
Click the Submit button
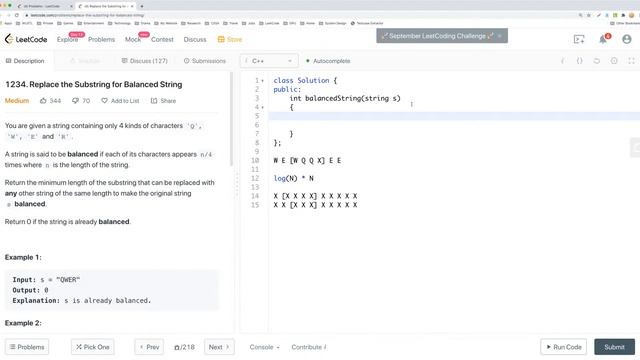(x=614, y=347)
